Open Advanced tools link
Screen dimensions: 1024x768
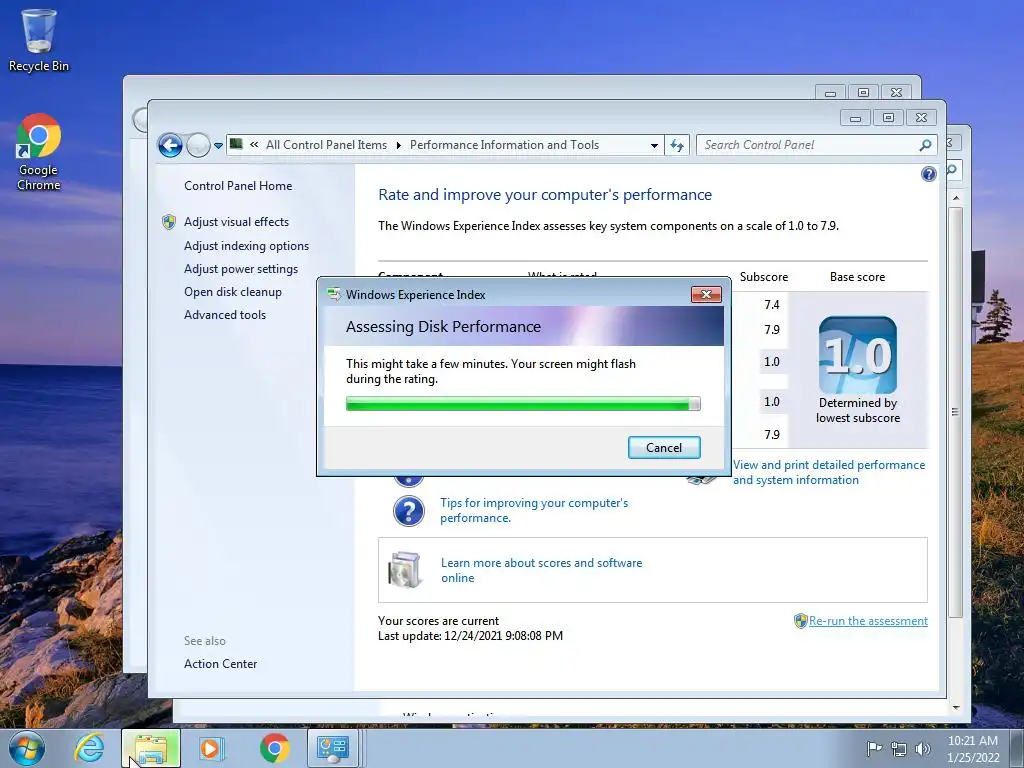click(x=225, y=315)
